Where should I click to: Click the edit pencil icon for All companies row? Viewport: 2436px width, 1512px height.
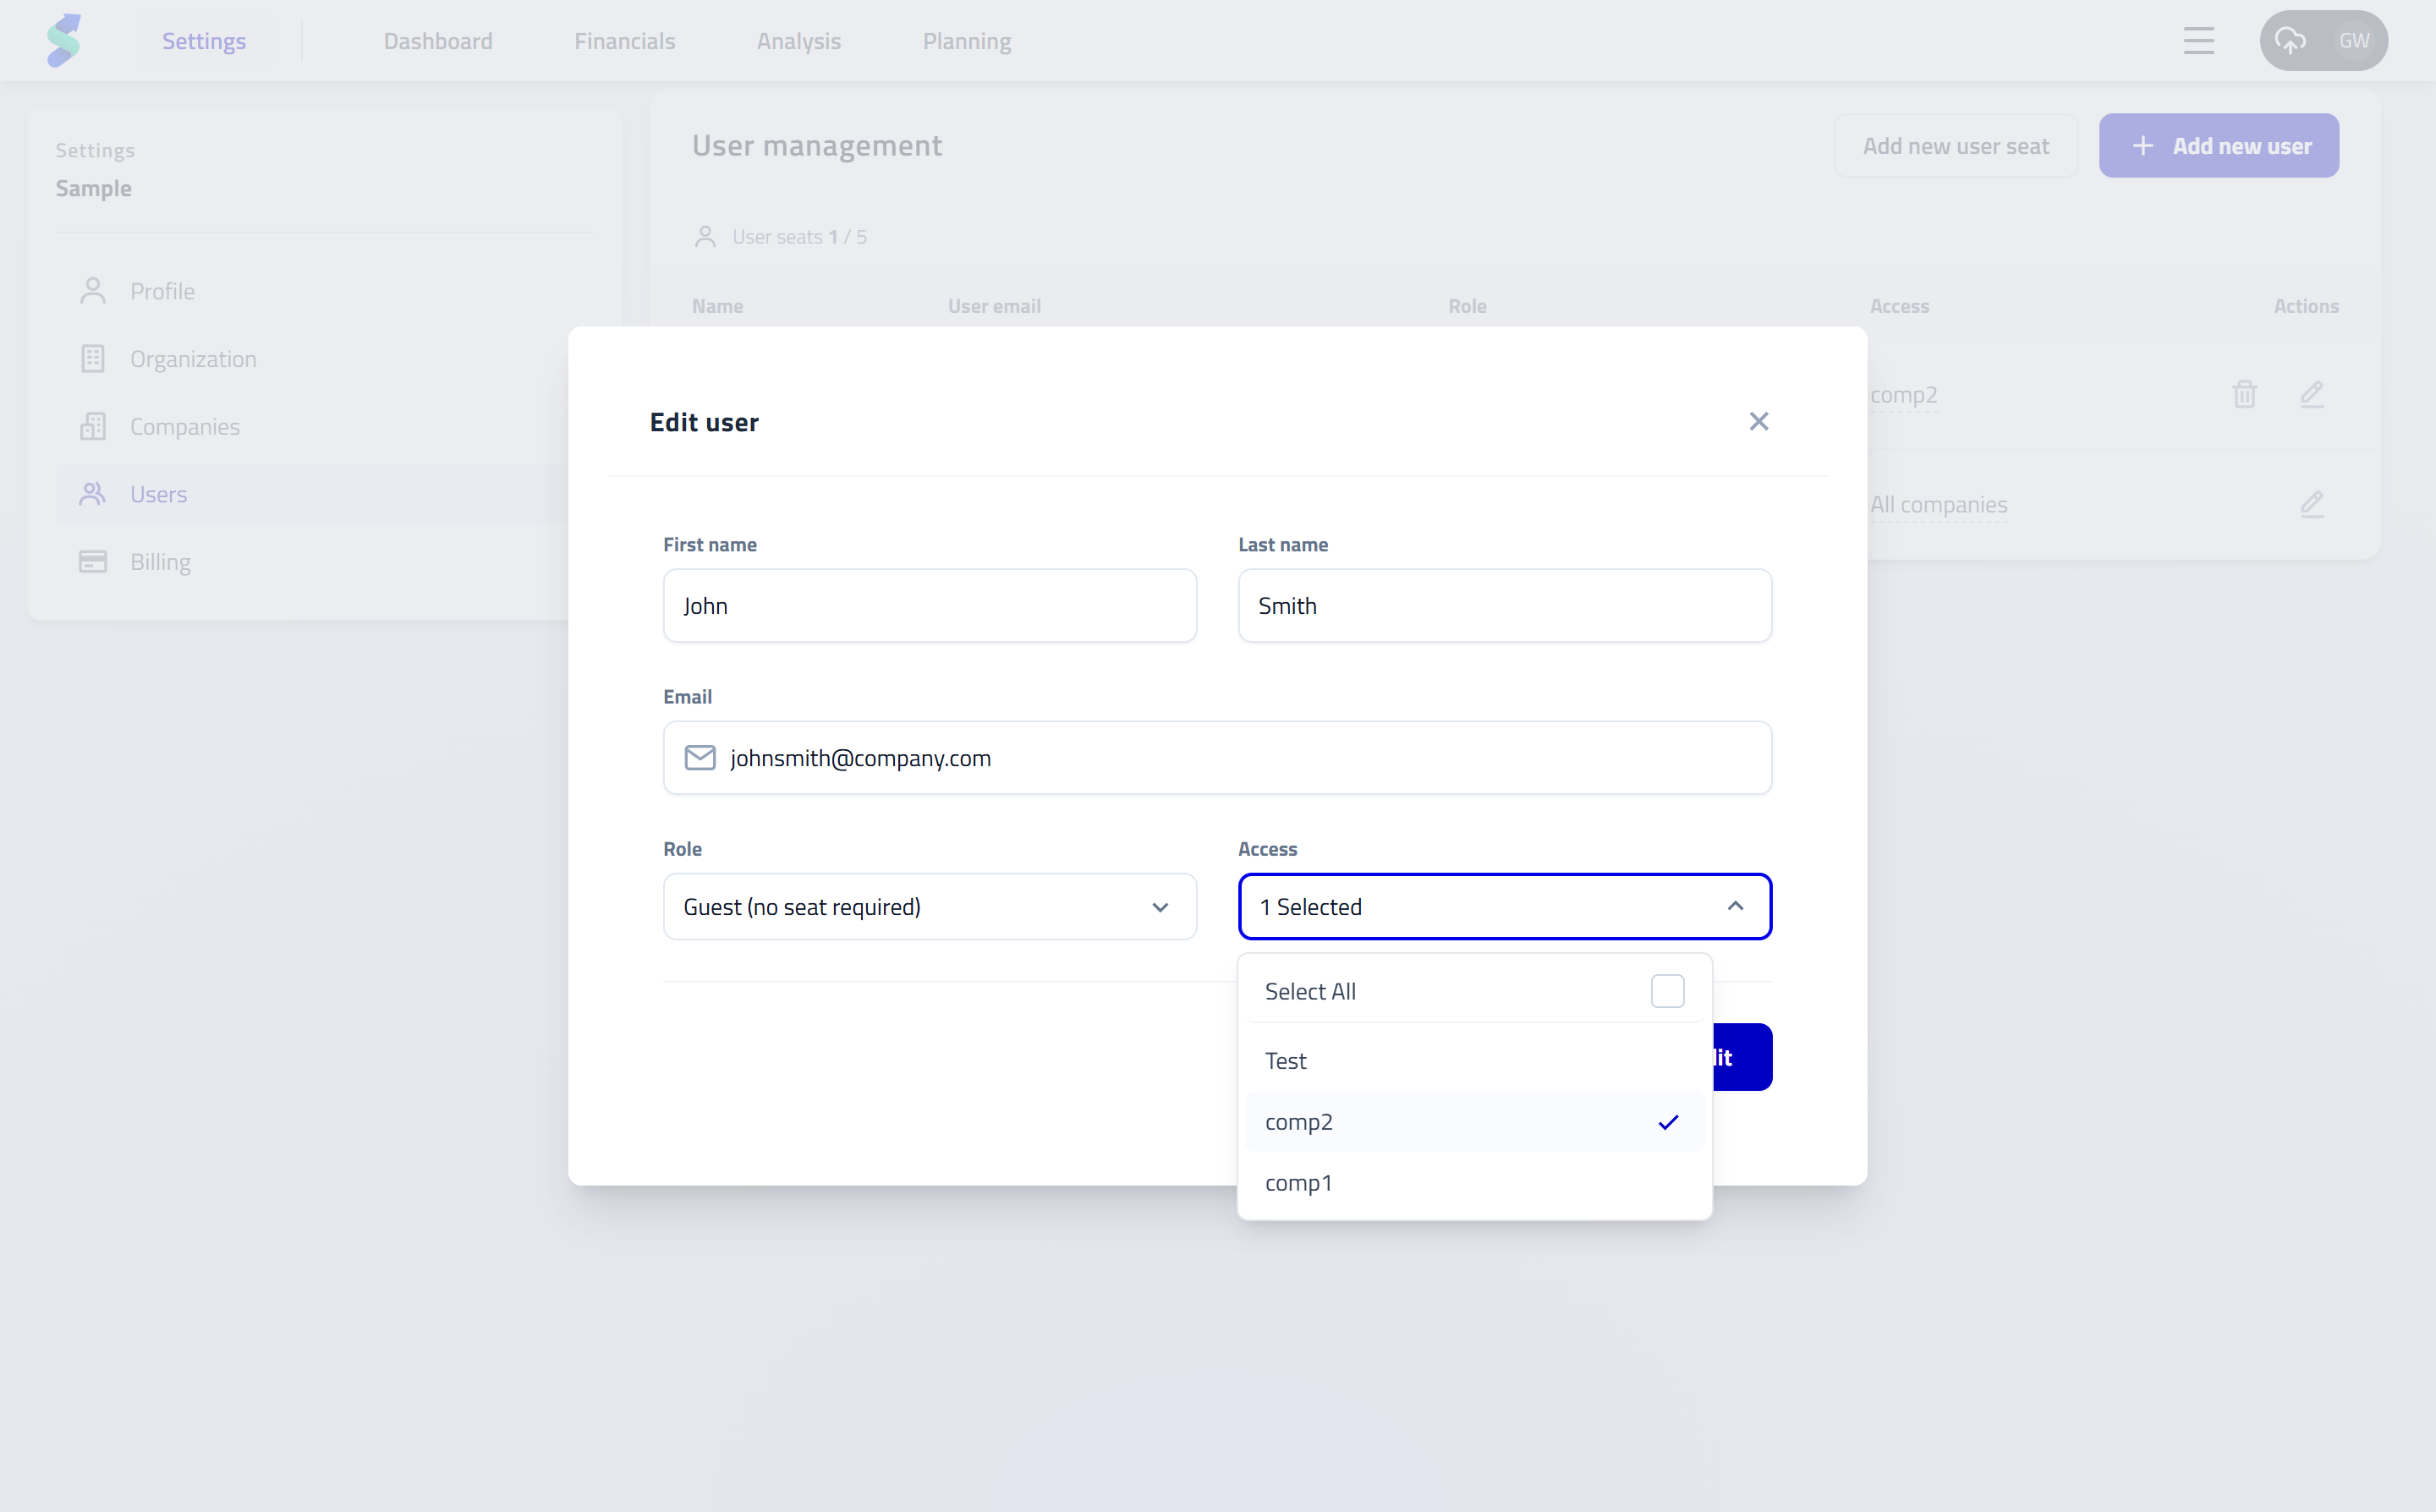2313,505
